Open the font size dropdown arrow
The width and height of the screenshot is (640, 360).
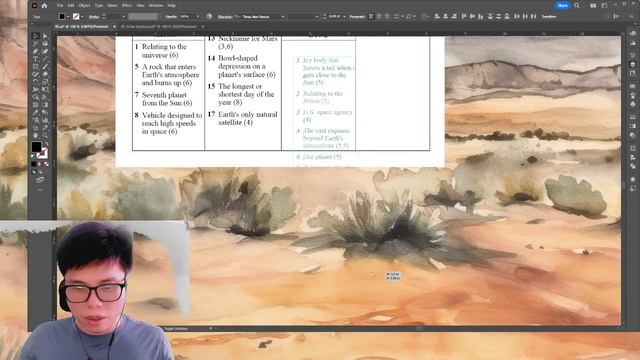point(344,17)
